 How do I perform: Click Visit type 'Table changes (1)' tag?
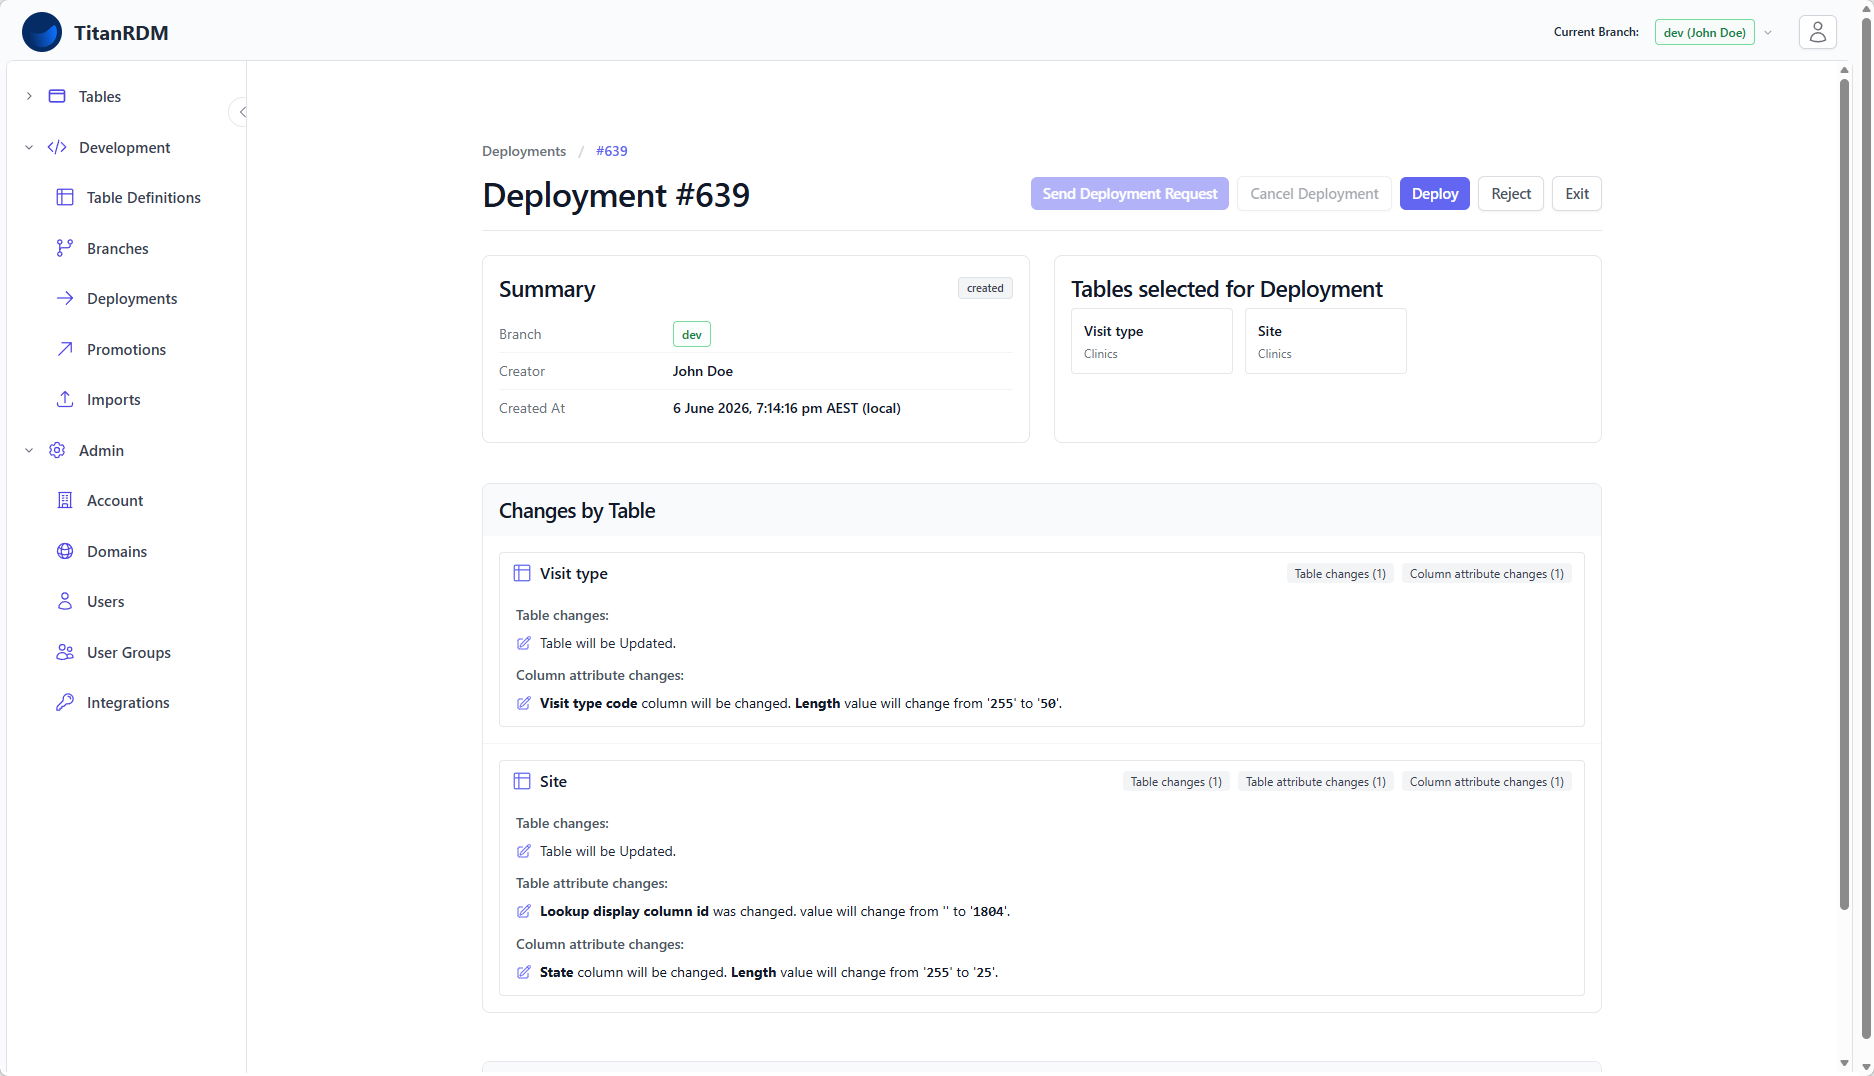[x=1340, y=573]
